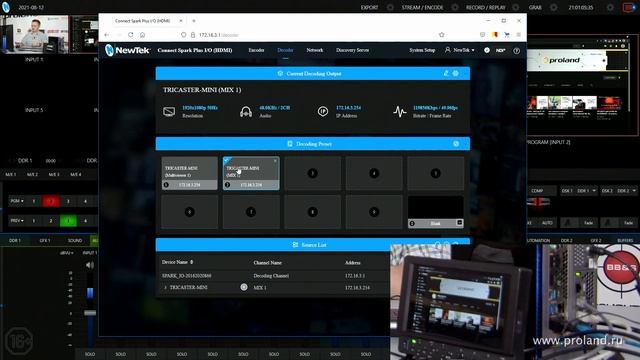Image resolution: width=640 pixels, height=360 pixels.
Task: Select input 1 on the PREV row
Action: point(33,220)
